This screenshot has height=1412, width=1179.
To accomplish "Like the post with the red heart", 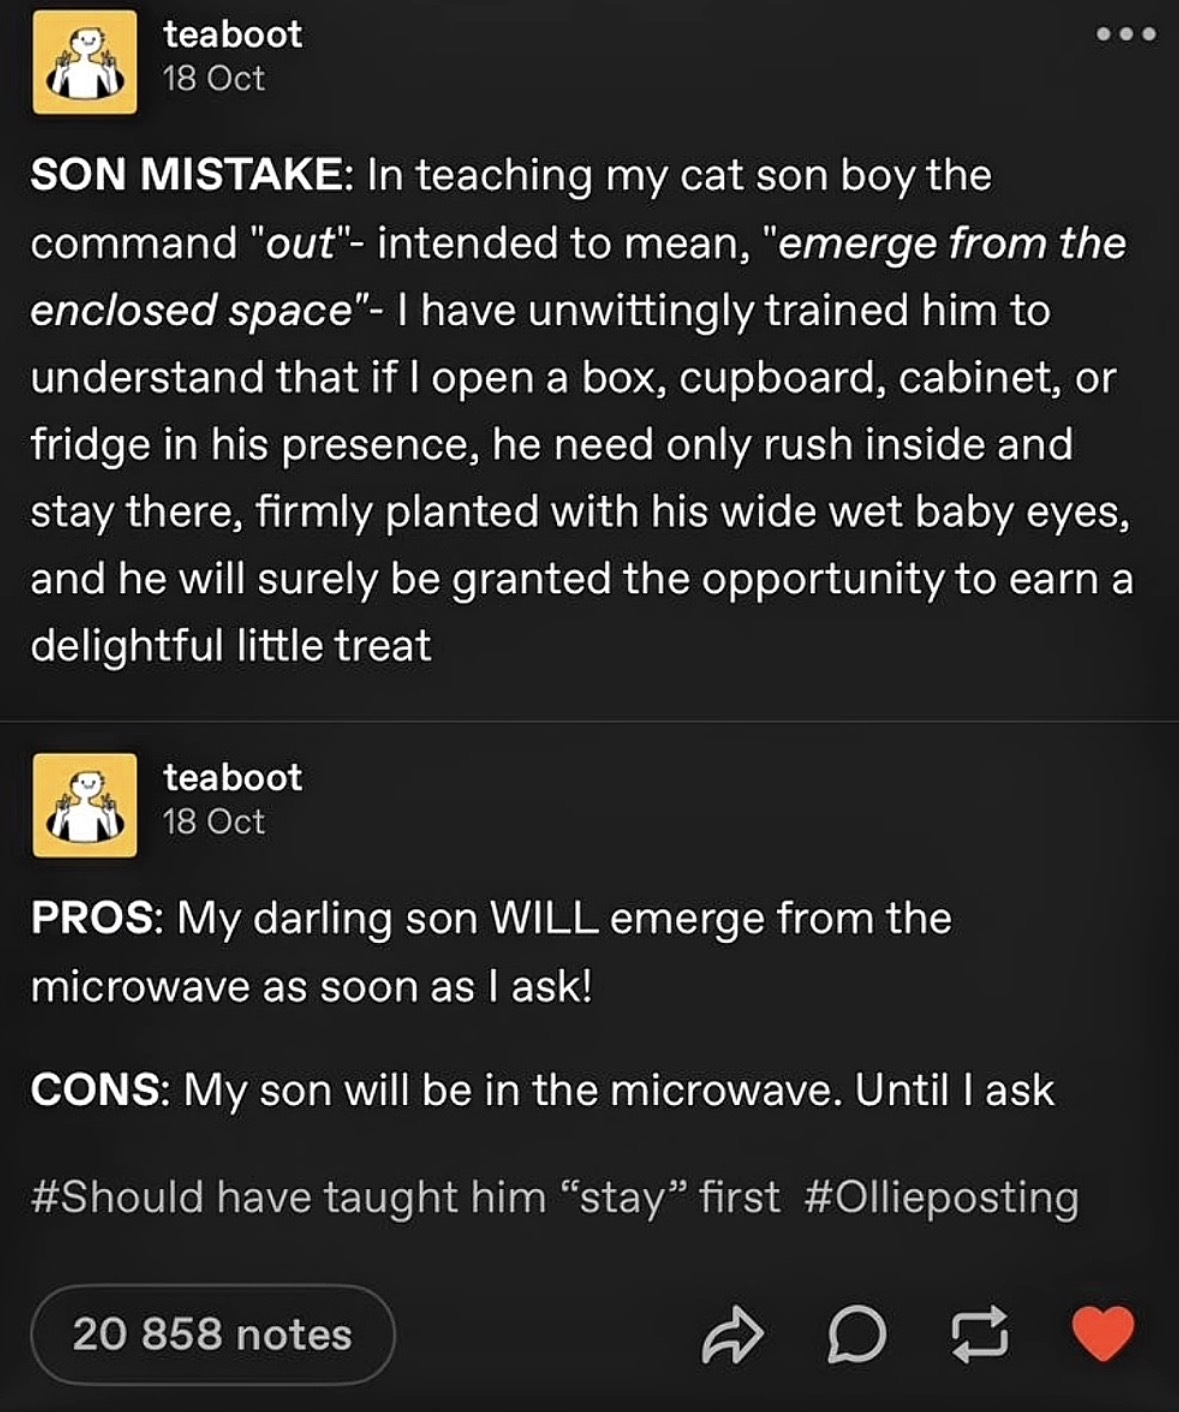I will point(1103,1334).
